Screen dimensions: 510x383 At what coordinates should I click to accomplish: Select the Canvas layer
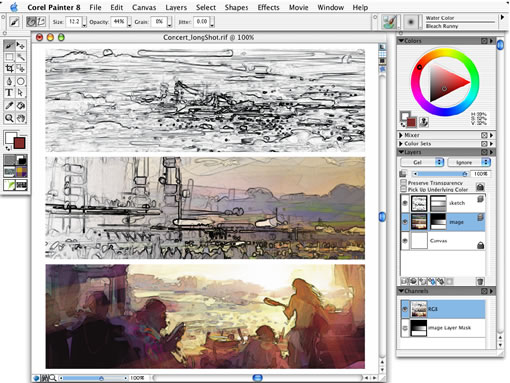point(443,241)
